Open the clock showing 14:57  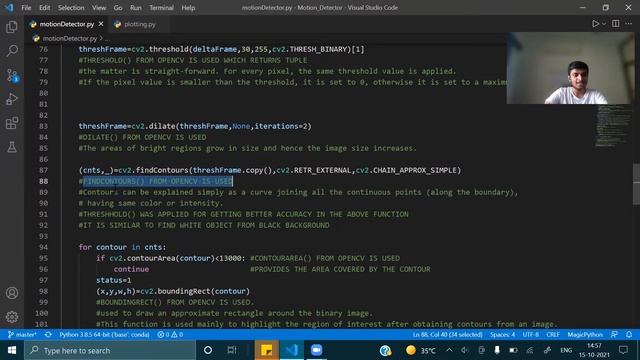click(x=594, y=350)
